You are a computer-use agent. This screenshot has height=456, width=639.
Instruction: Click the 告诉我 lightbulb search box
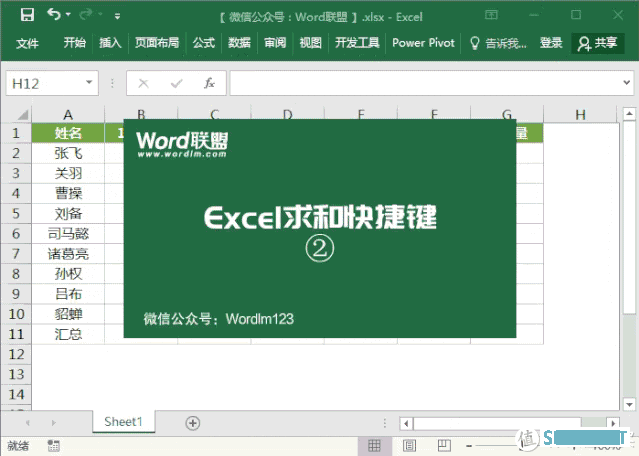(x=498, y=43)
